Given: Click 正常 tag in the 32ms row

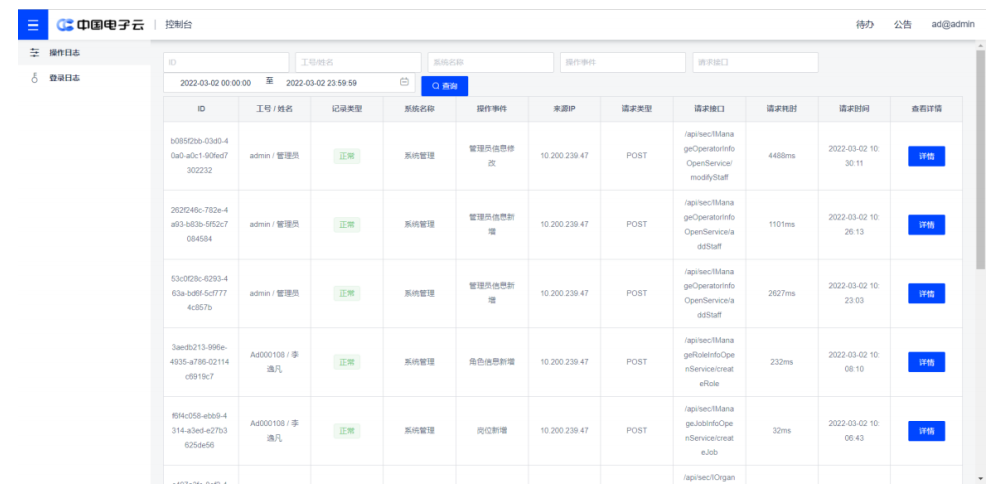Looking at the screenshot, I should 347,431.
